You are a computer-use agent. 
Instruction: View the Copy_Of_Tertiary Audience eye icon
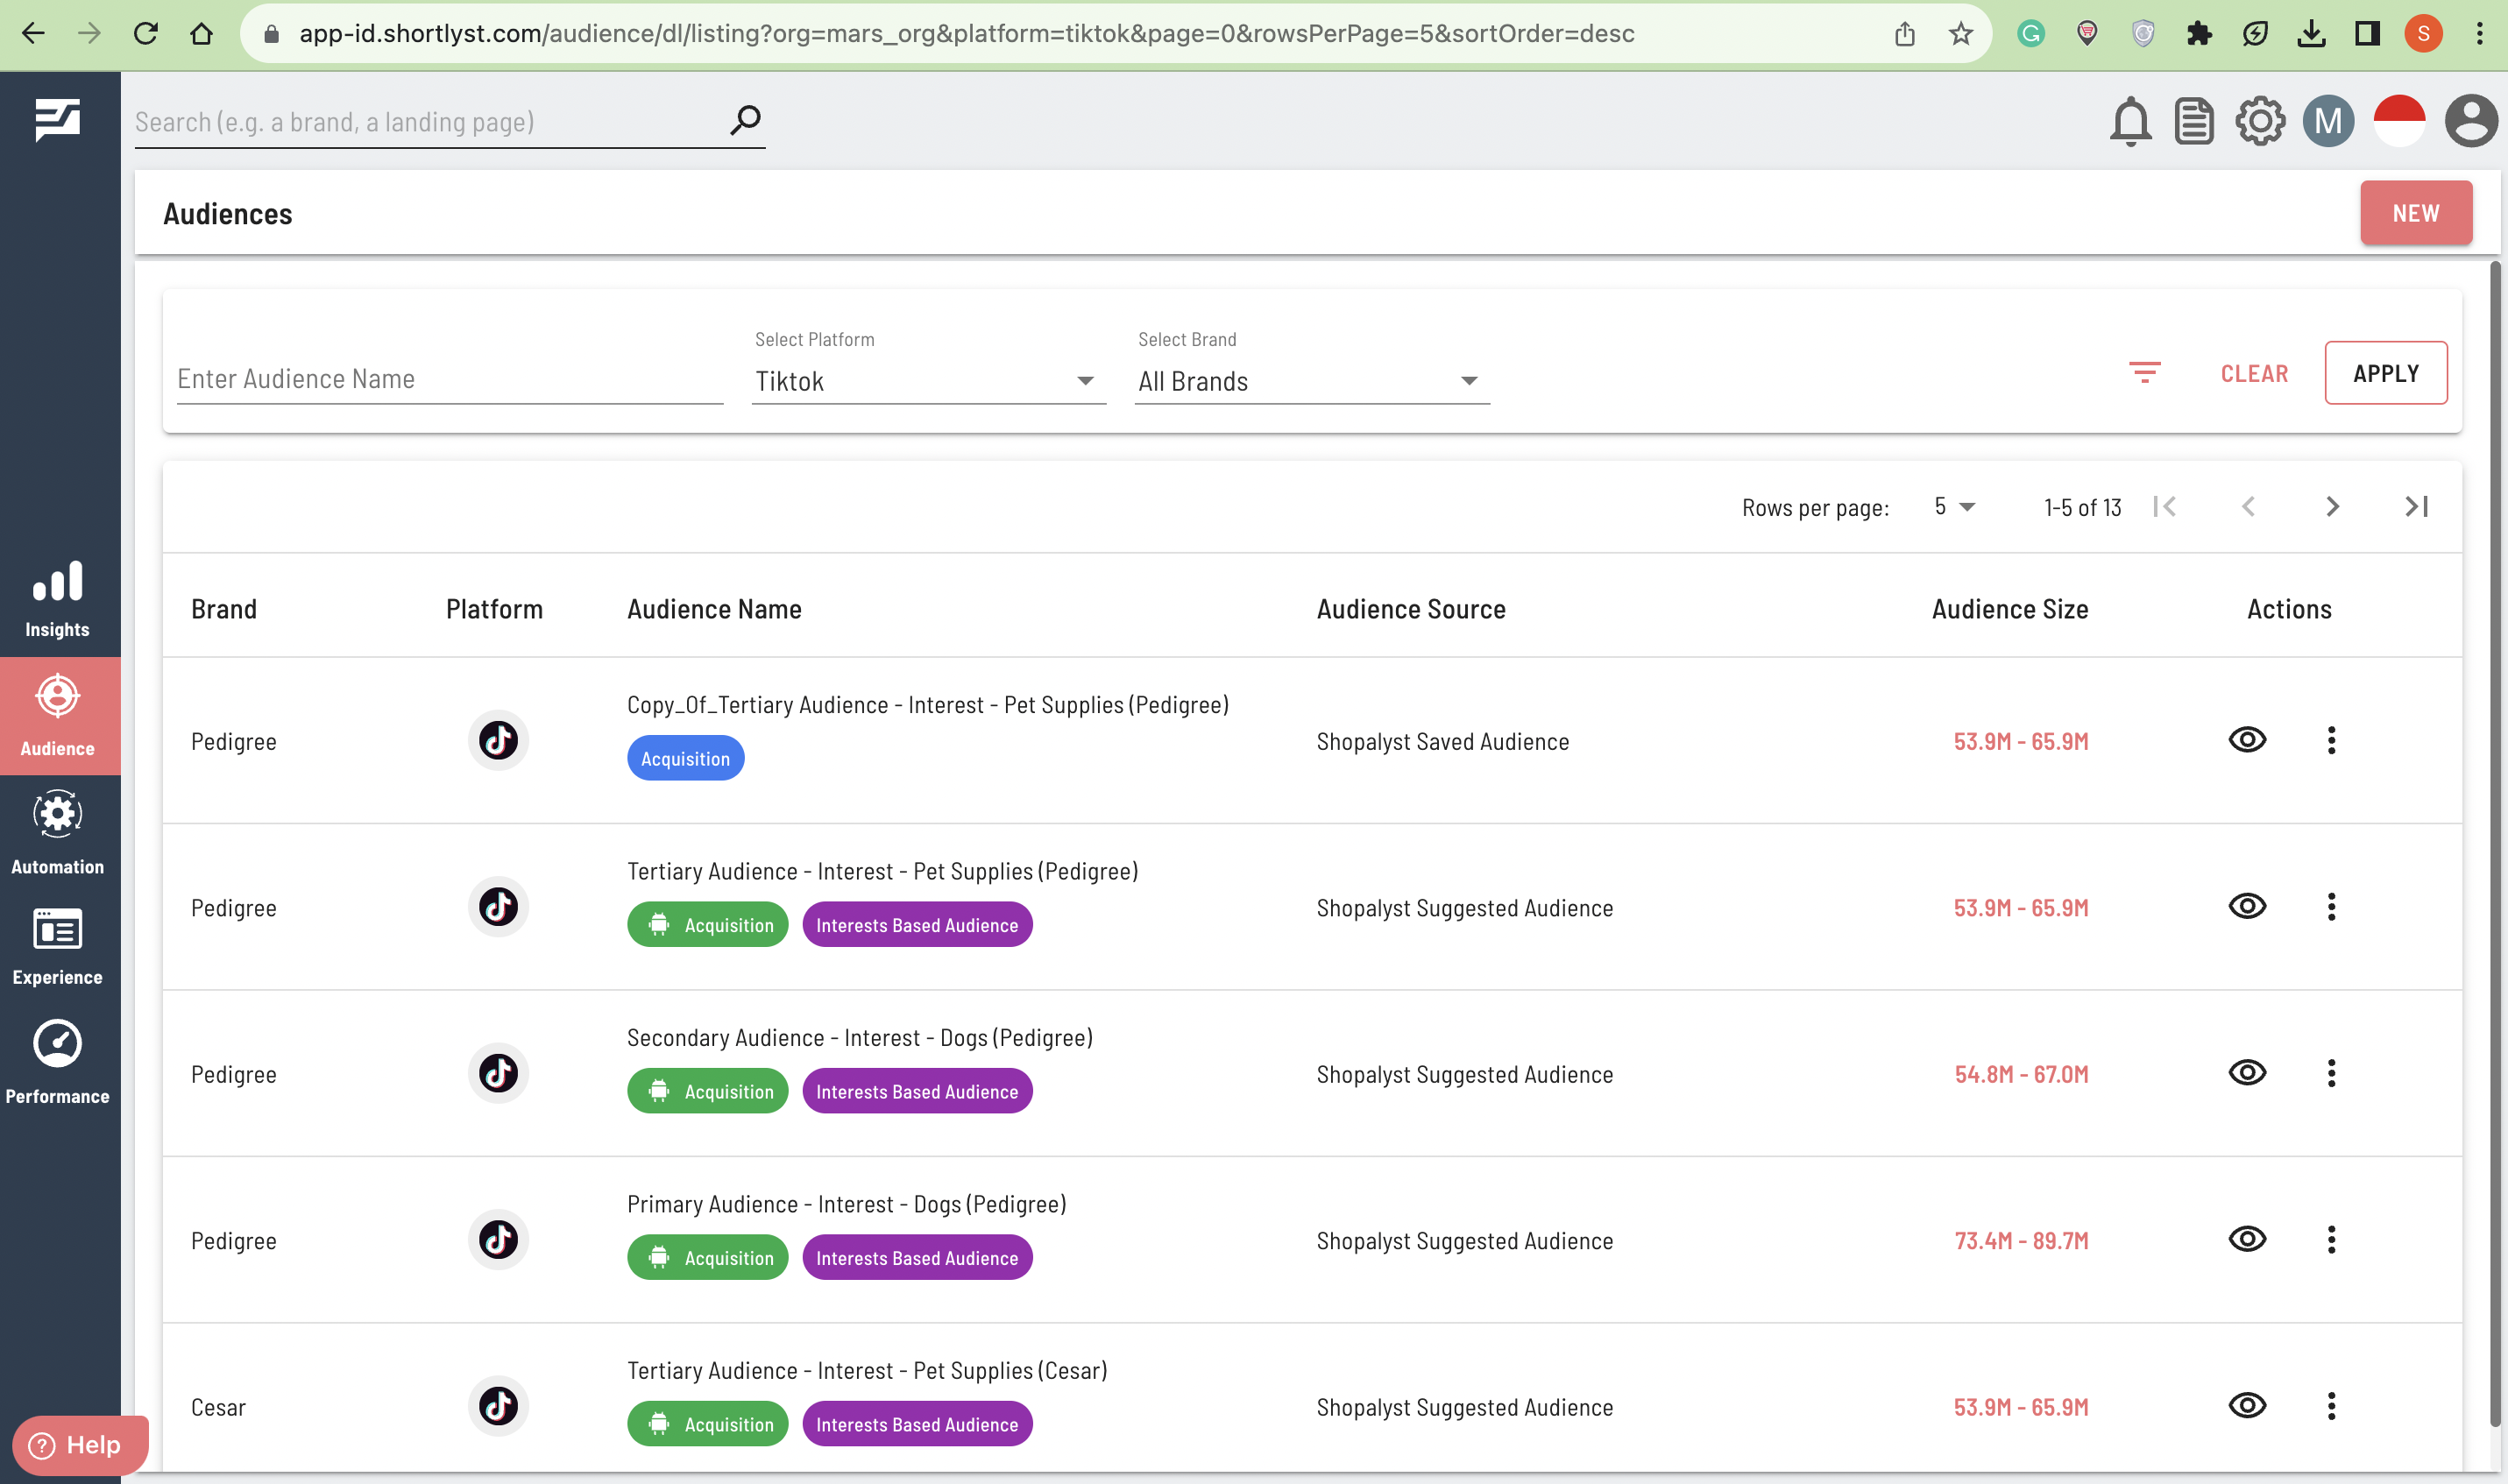pyautogui.click(x=2247, y=740)
